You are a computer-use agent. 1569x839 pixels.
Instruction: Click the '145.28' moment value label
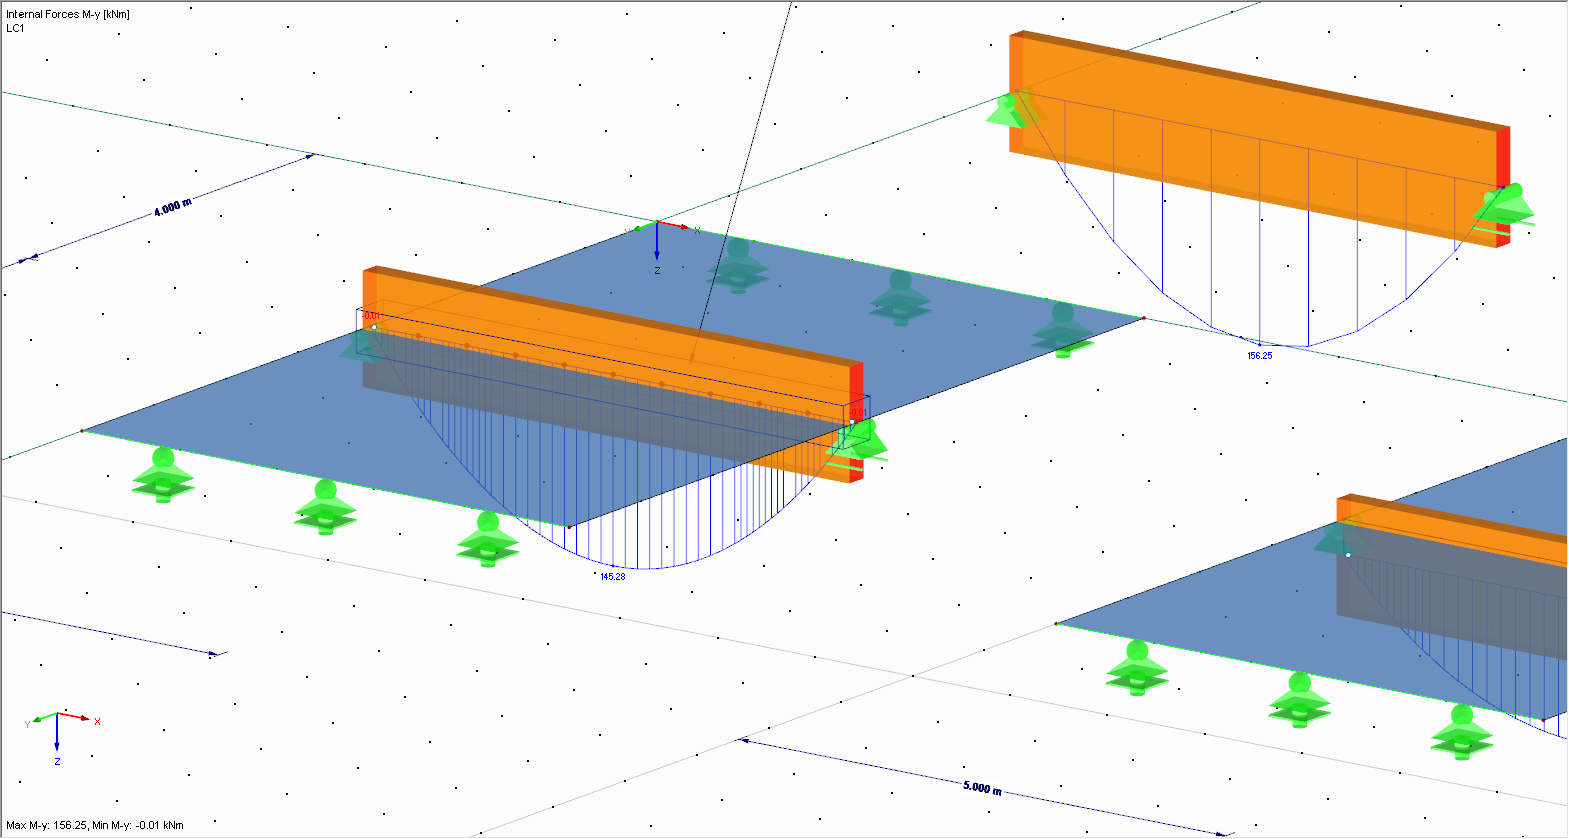(x=613, y=576)
